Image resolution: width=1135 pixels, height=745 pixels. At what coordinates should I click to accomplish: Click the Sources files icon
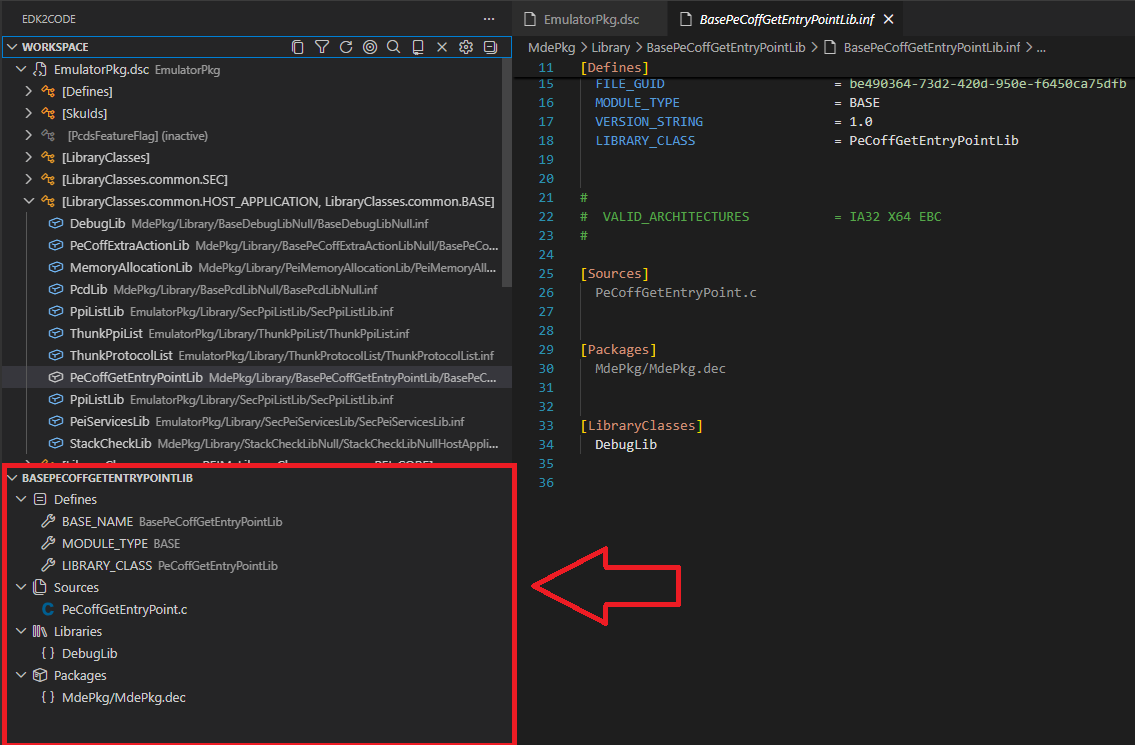click(x=41, y=587)
